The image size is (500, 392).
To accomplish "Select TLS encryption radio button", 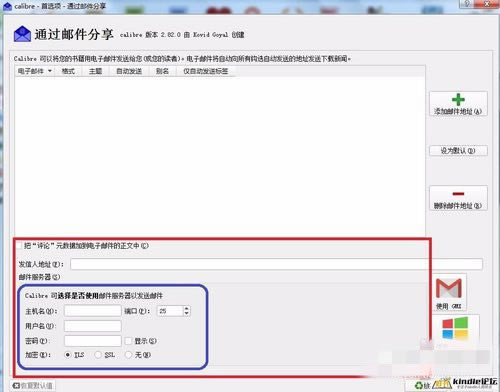I will click(68, 355).
